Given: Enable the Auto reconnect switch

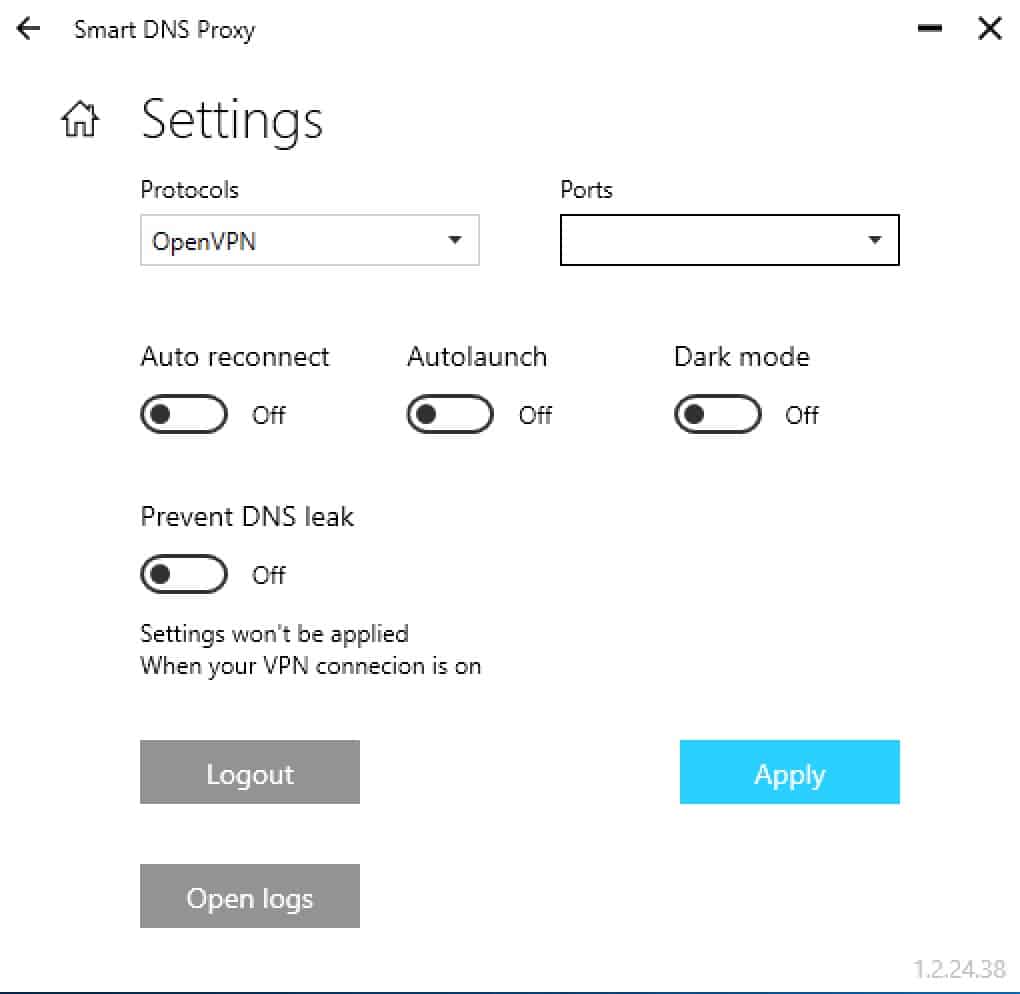Looking at the screenshot, I should (184, 414).
